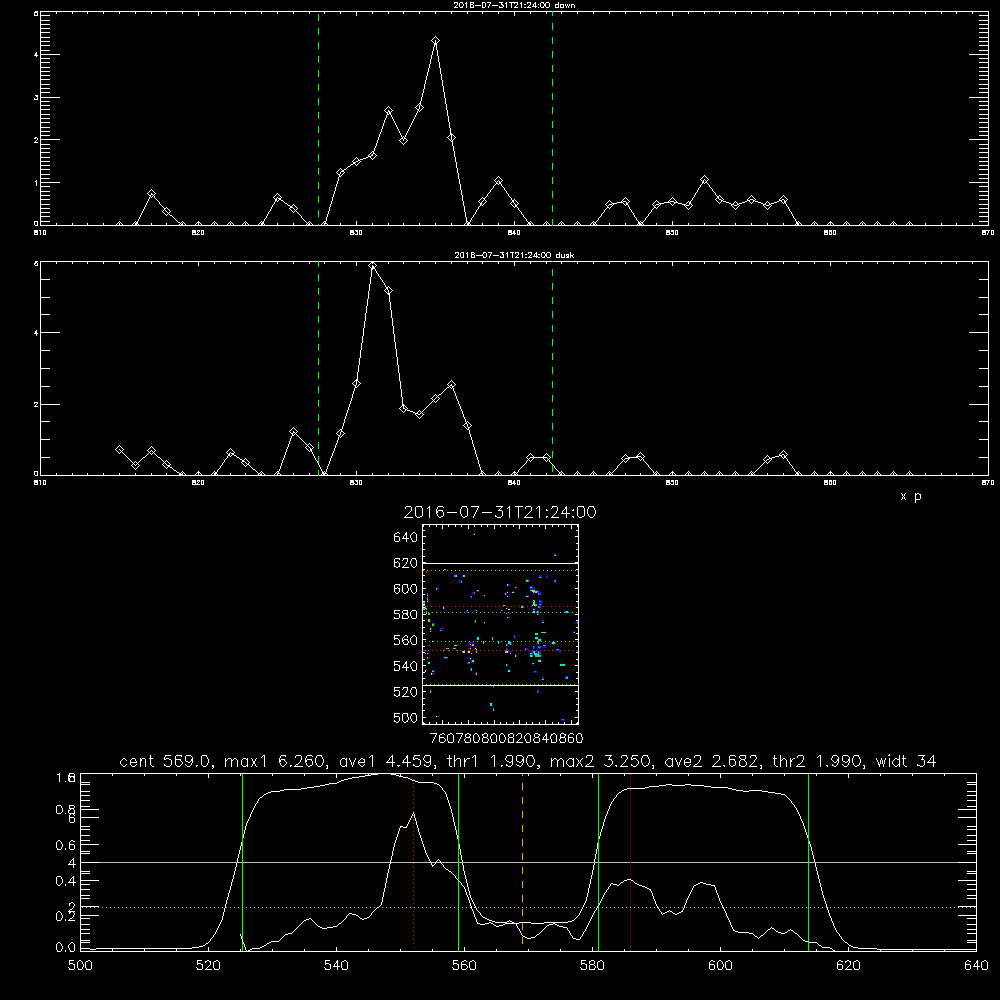Click the right green dashed line in dusk plot

(552, 368)
